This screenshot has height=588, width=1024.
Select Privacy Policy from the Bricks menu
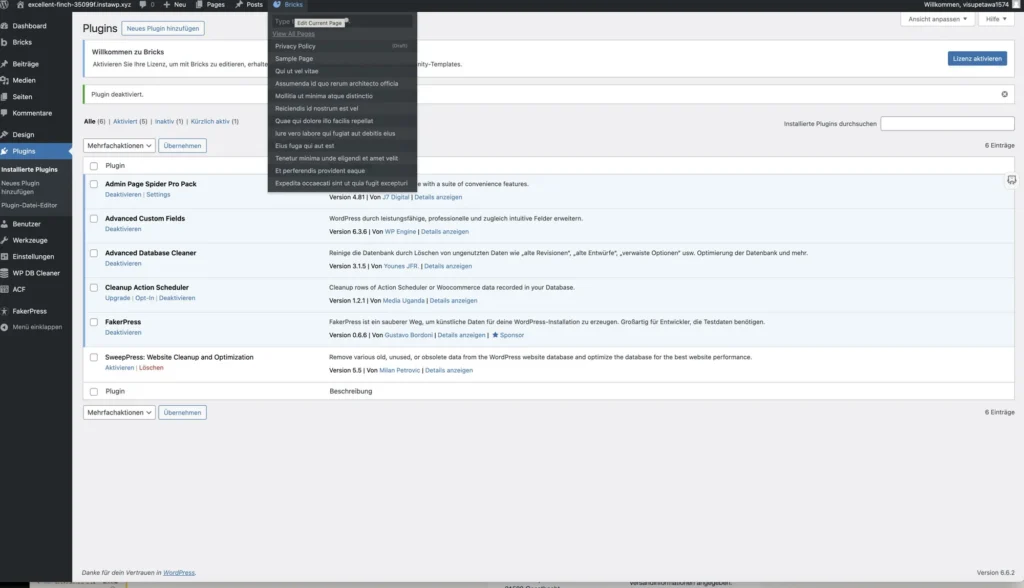click(x=296, y=45)
